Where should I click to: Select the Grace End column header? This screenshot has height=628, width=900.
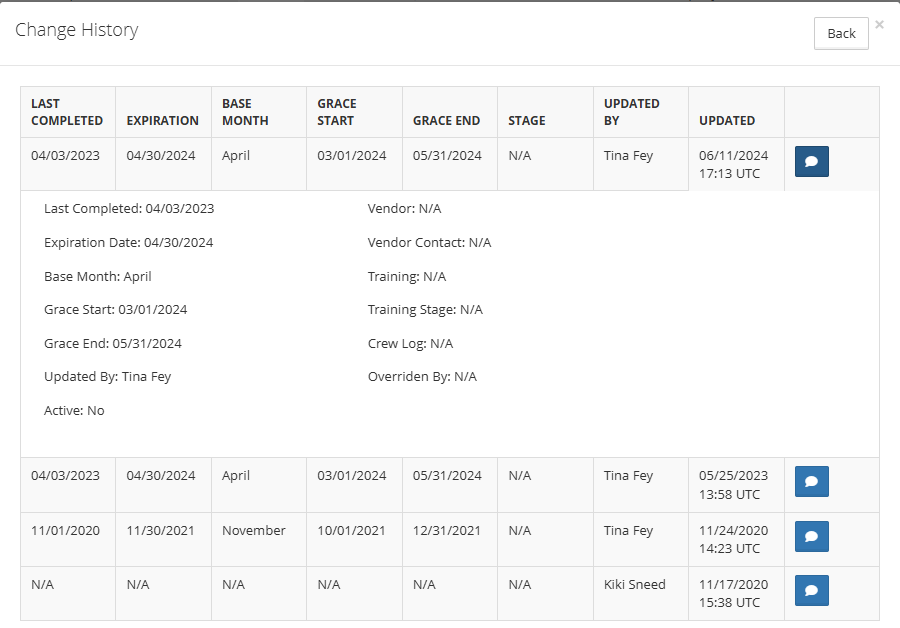coord(446,121)
